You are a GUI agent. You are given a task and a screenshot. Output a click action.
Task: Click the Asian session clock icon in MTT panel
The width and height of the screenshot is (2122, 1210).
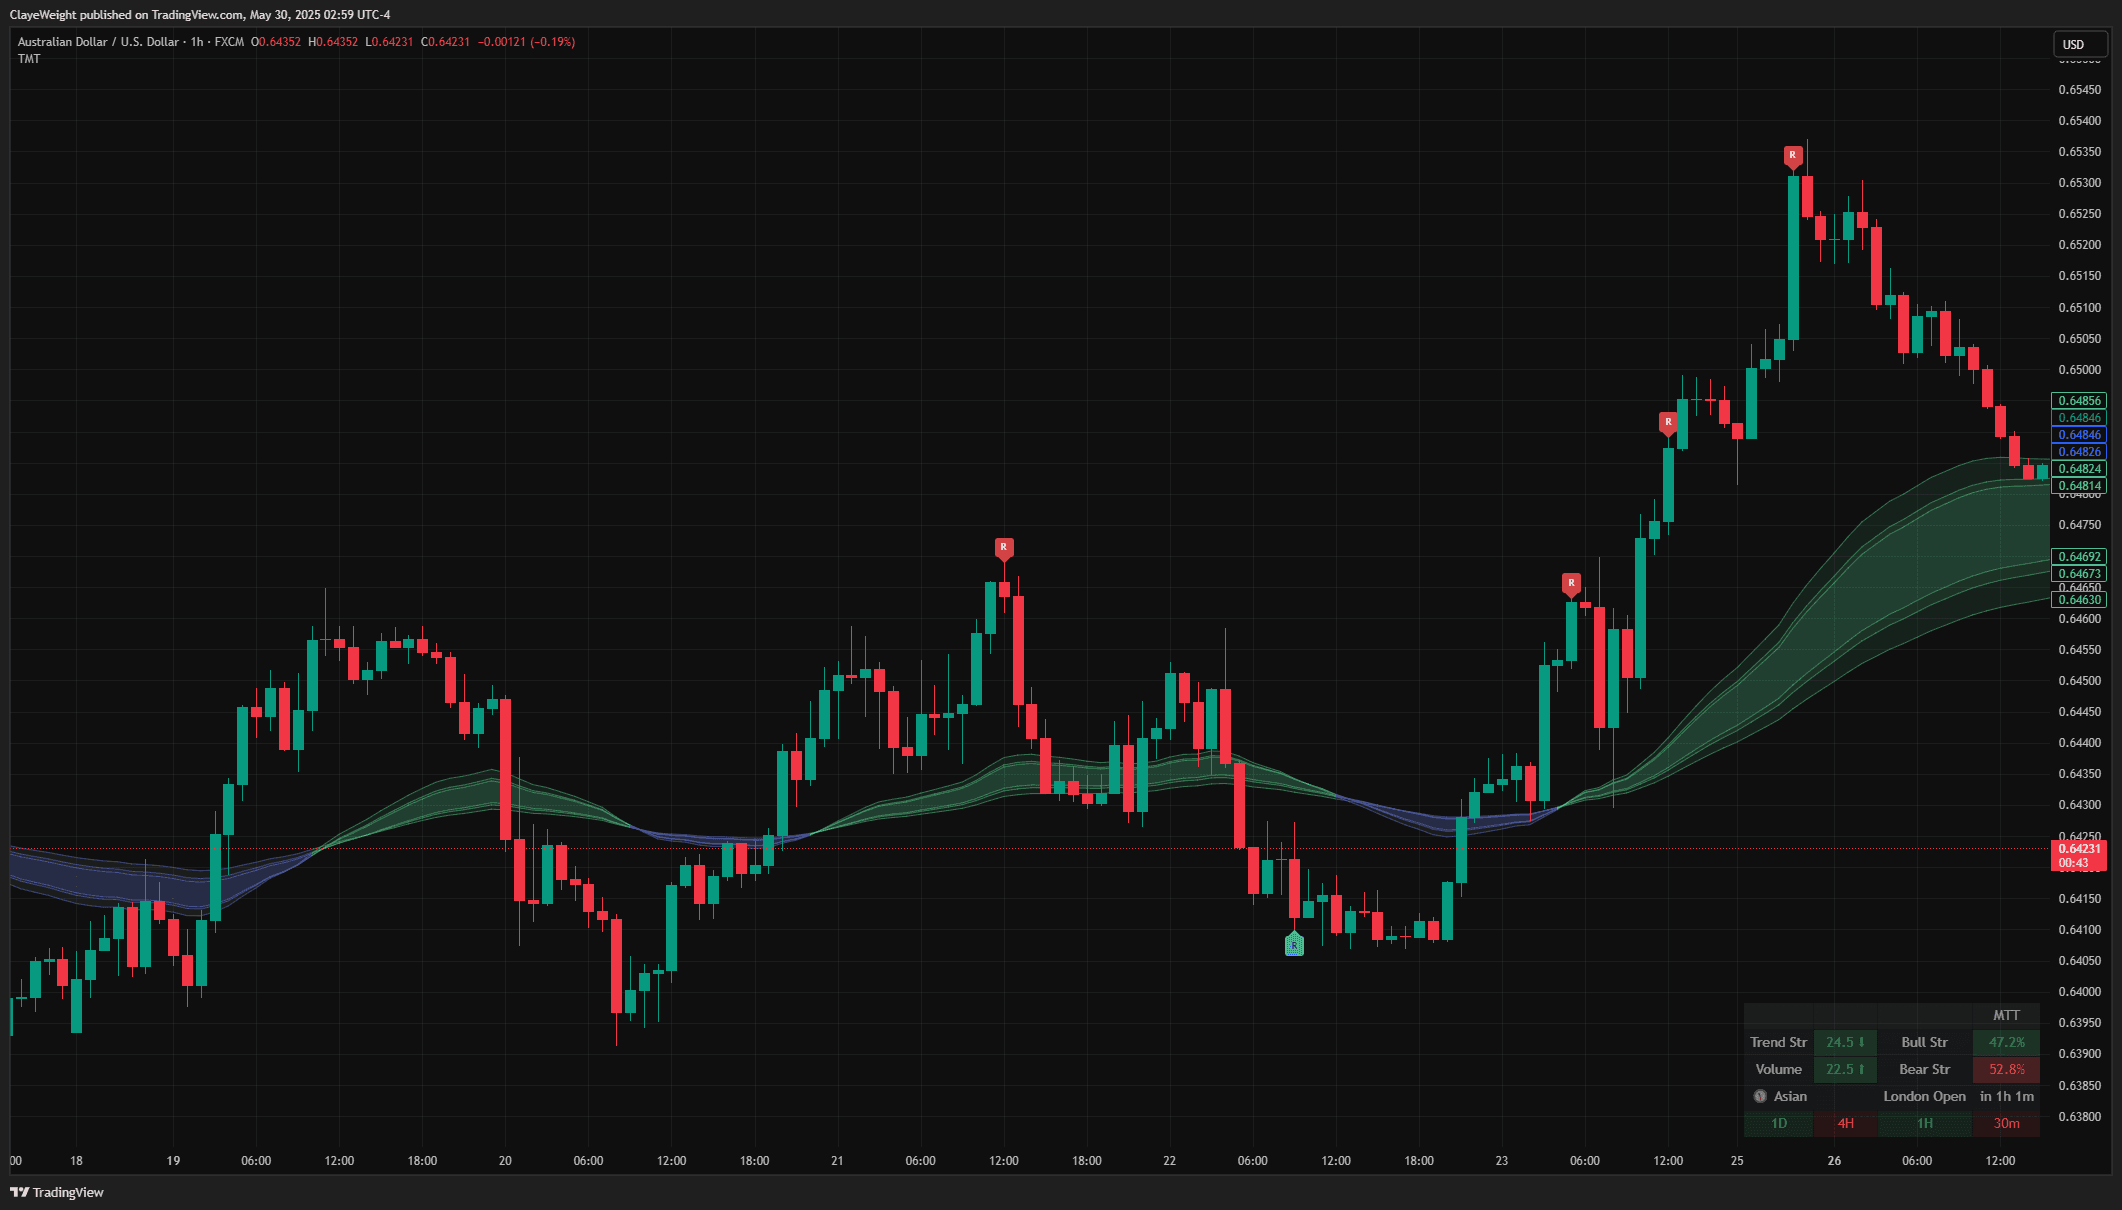pyautogui.click(x=1761, y=1096)
